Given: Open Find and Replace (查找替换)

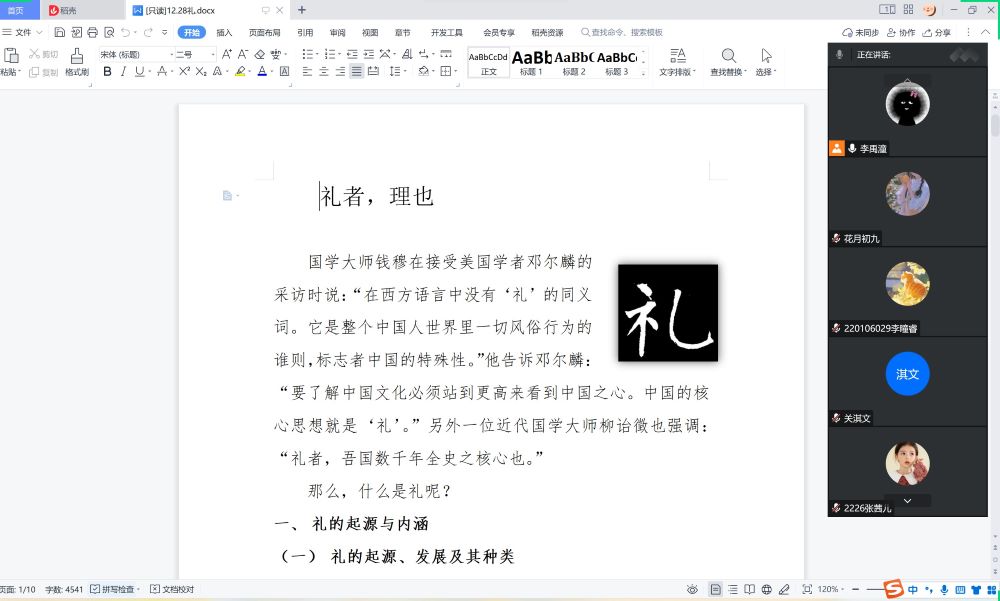Looking at the screenshot, I should 729,62.
